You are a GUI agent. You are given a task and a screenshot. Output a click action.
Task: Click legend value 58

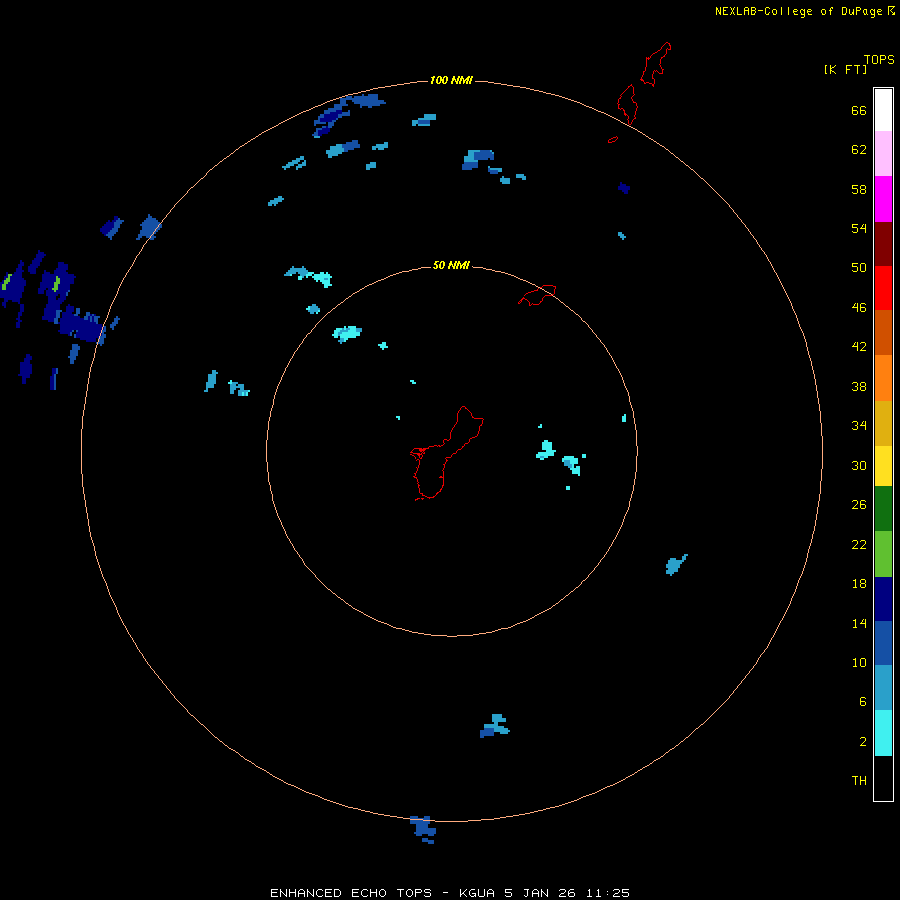point(859,189)
